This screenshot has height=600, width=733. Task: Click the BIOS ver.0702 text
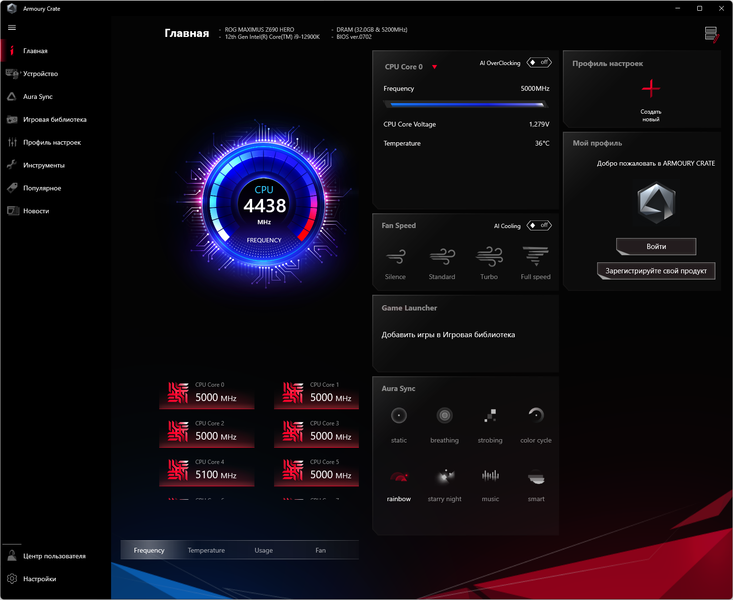[354, 36]
